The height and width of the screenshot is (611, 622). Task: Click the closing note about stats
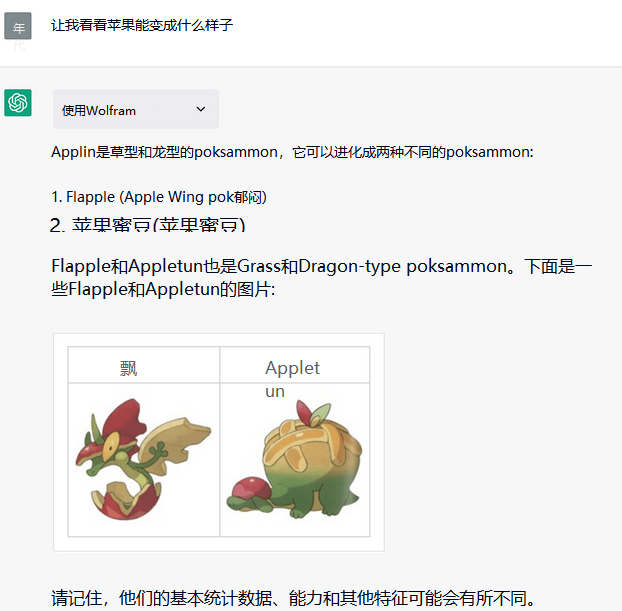coord(294,598)
